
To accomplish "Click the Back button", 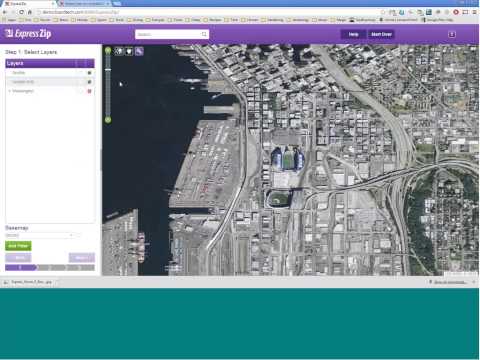I will coord(18,258).
